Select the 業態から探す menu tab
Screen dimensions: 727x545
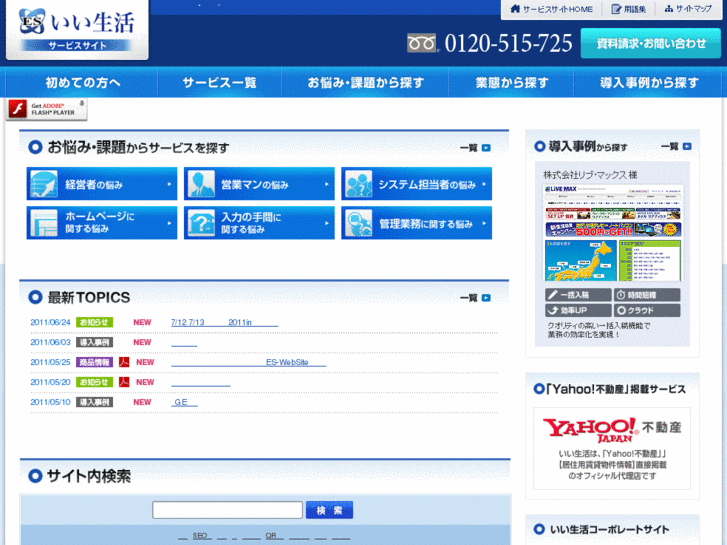click(511, 83)
